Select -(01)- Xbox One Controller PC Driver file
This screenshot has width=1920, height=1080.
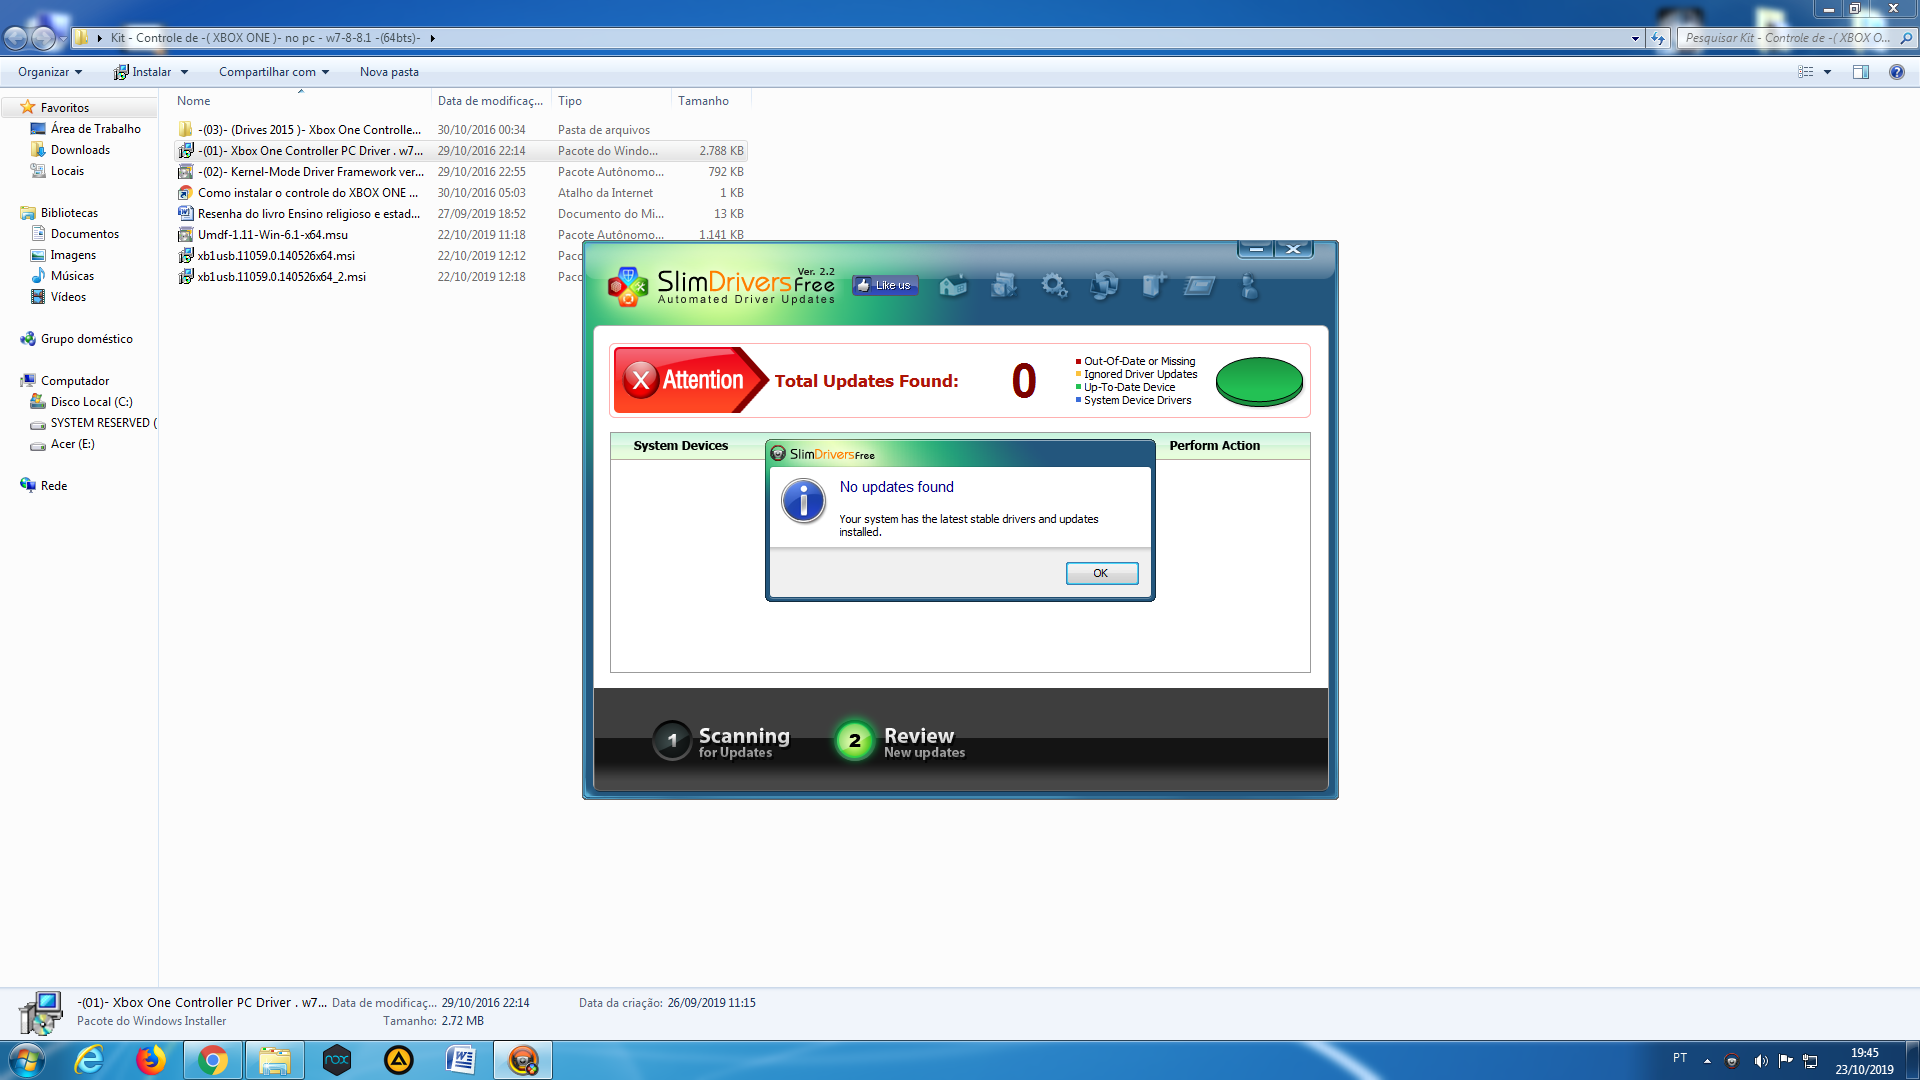pos(461,151)
